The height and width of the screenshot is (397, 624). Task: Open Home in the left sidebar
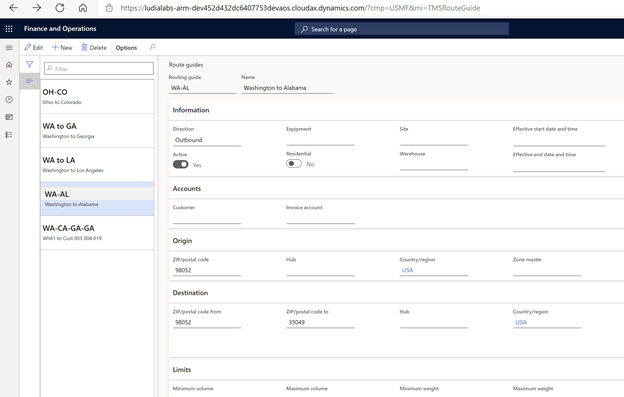pyautogui.click(x=9, y=64)
